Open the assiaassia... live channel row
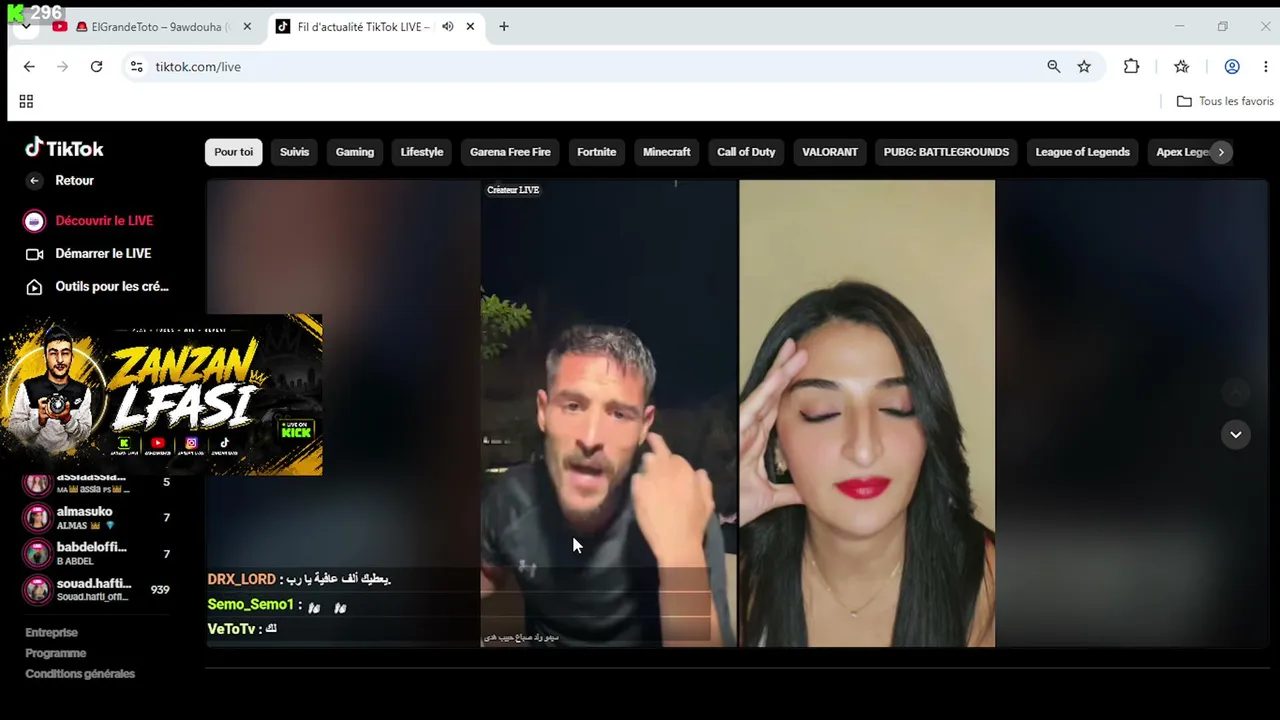 point(98,483)
